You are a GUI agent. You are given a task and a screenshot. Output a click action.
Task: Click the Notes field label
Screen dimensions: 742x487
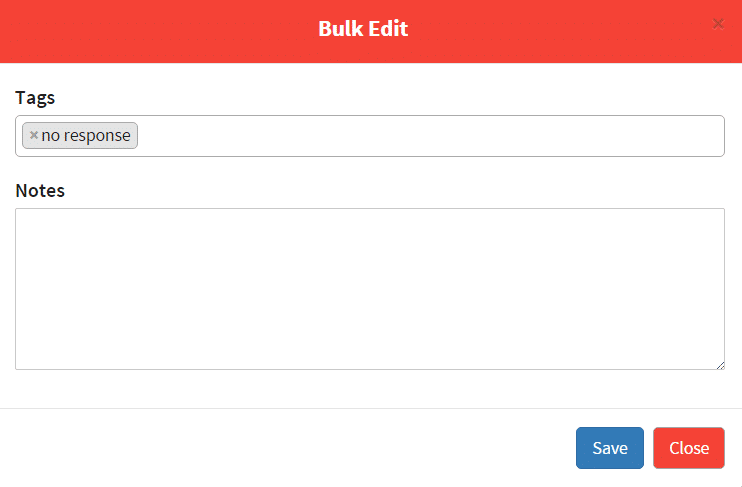coord(40,190)
